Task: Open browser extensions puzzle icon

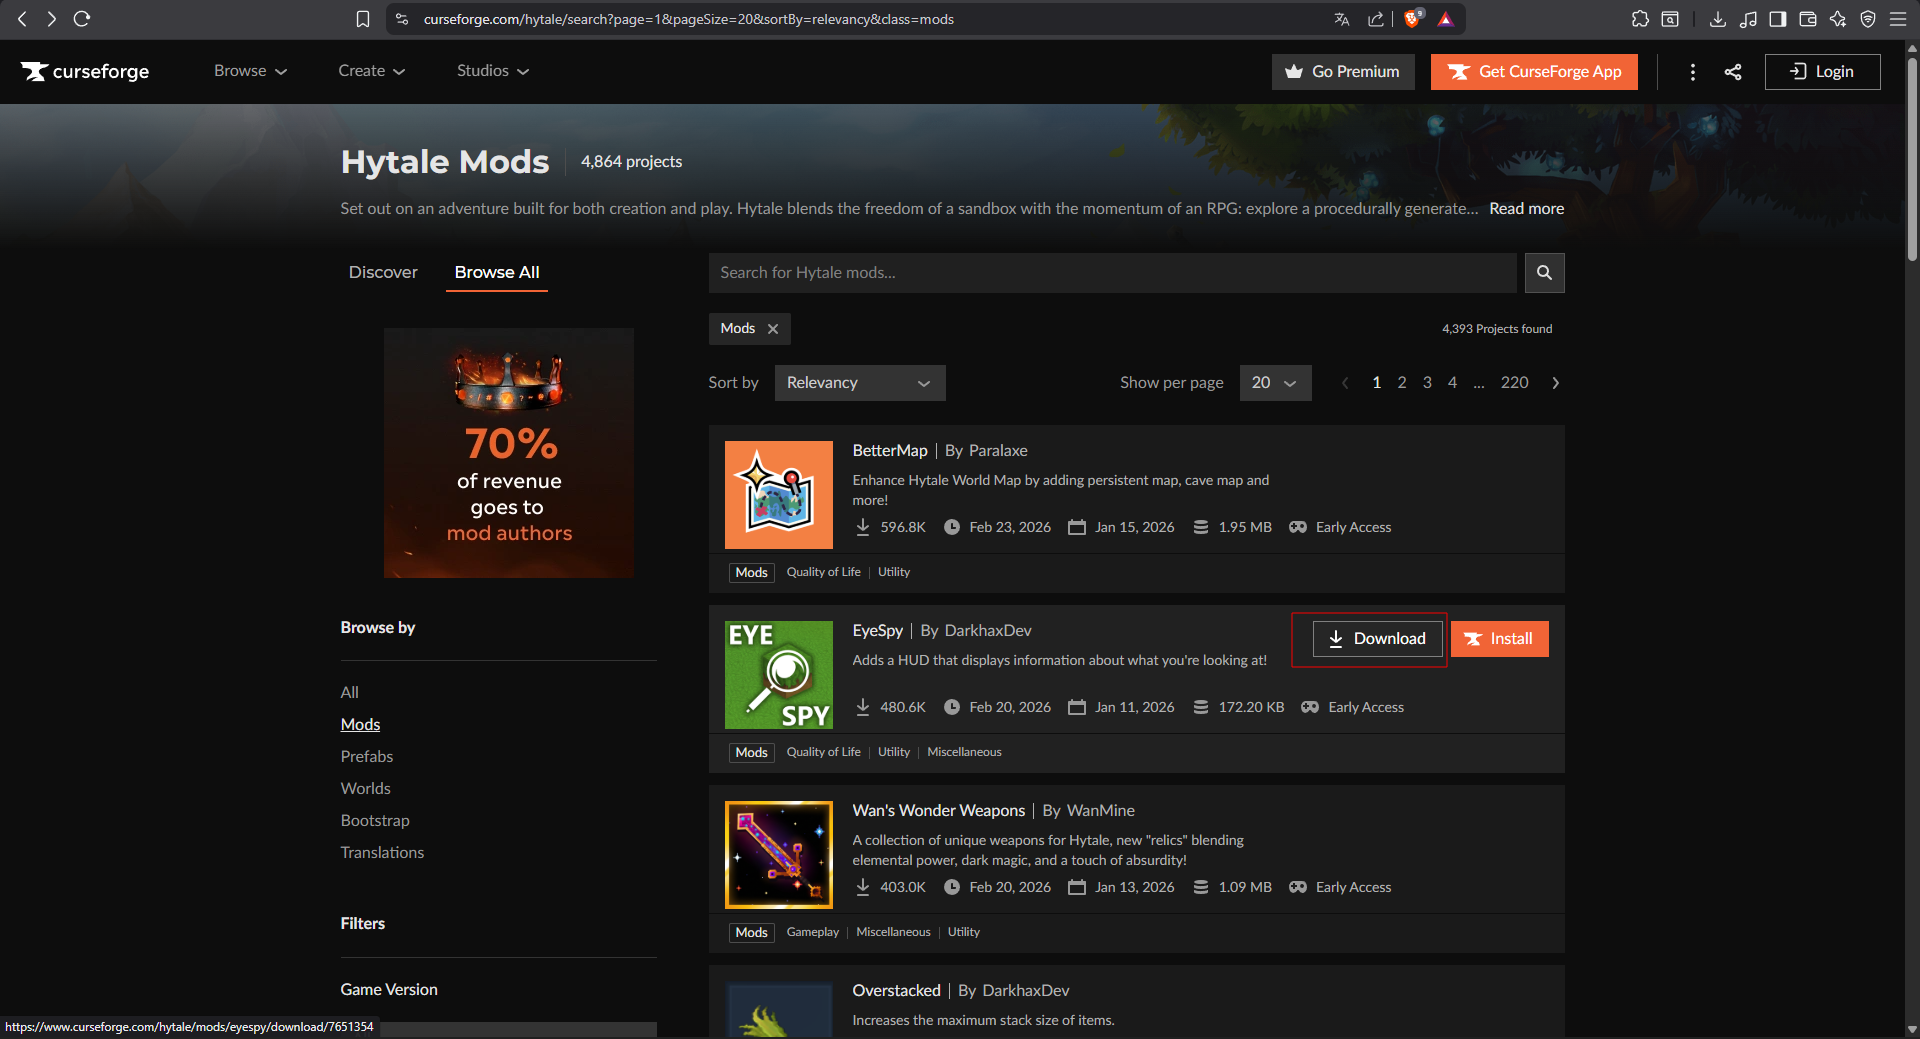Action: 1640,19
